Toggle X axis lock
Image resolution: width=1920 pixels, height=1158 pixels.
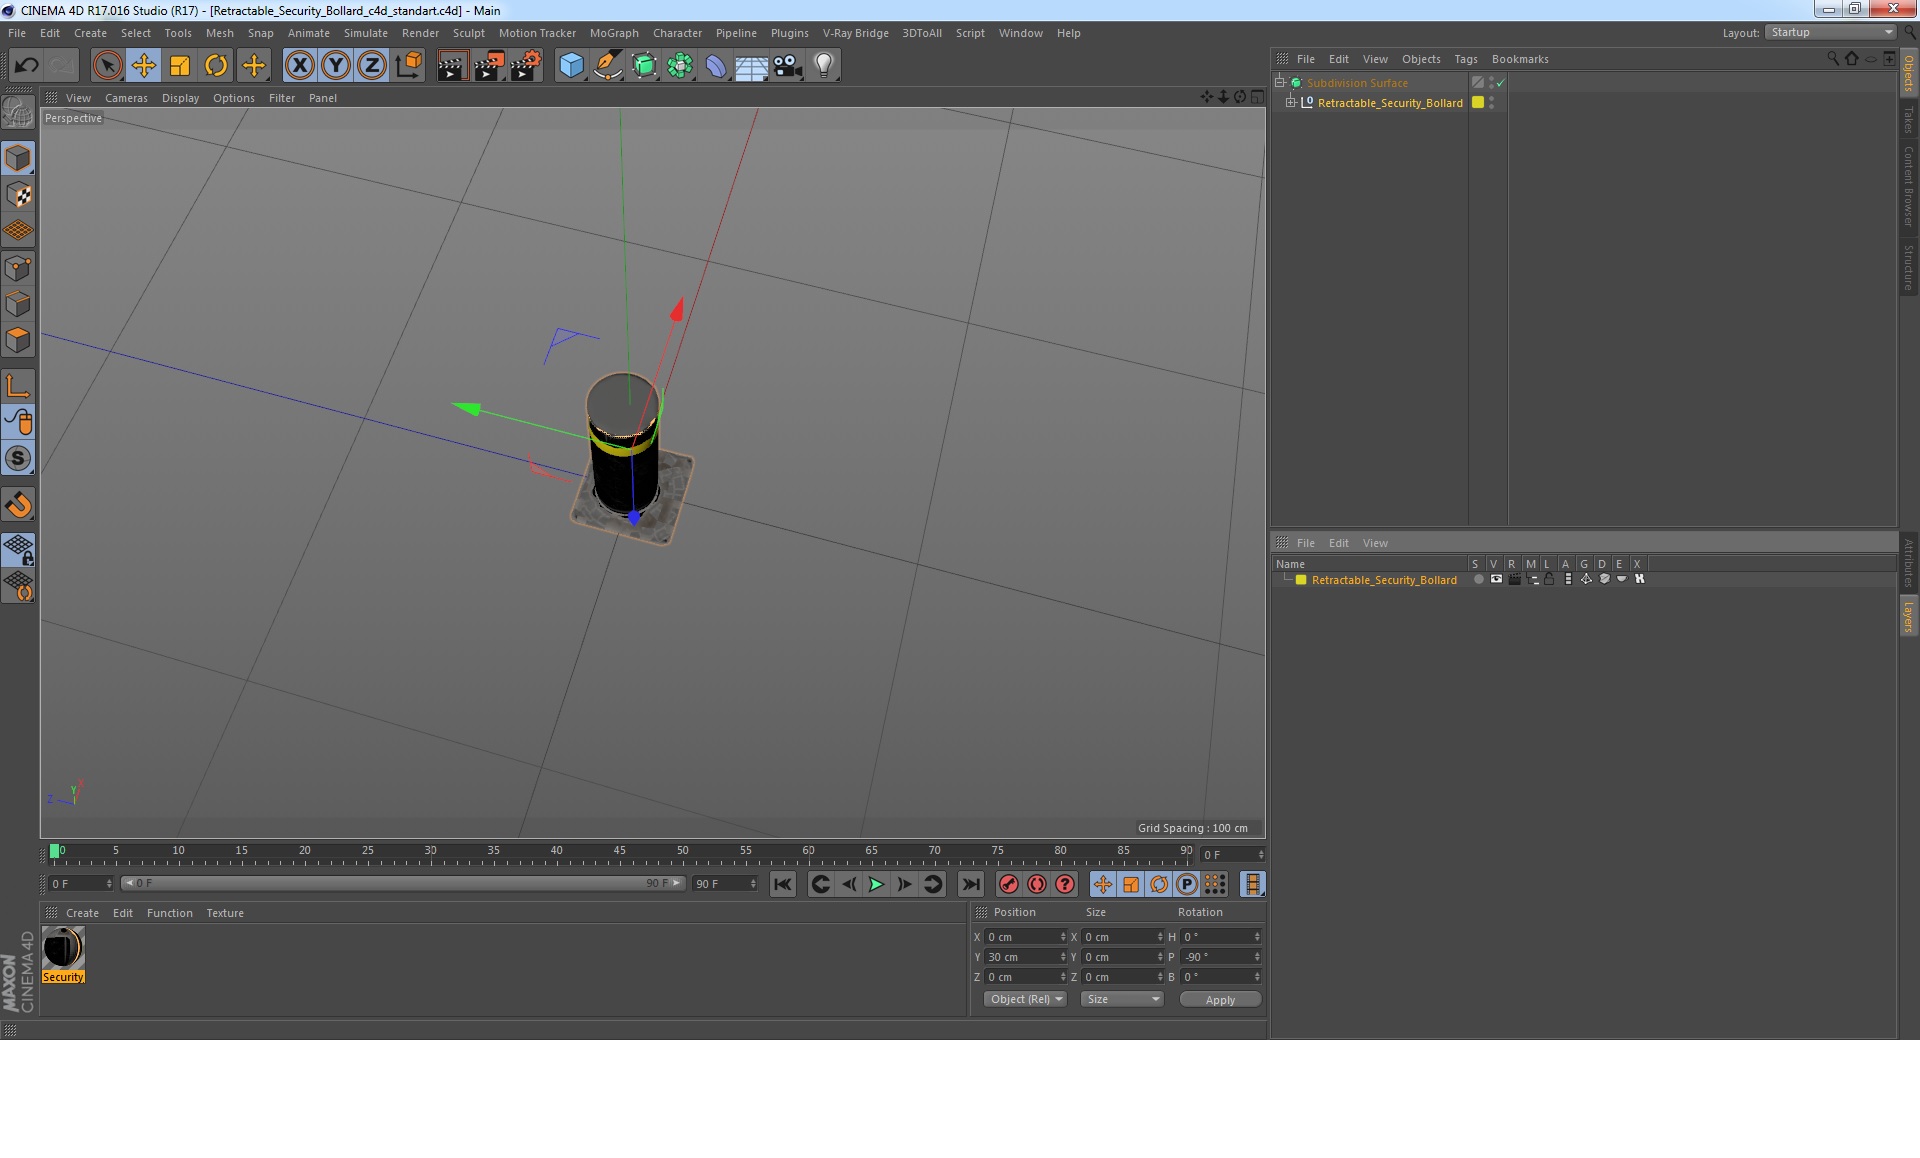299,66
